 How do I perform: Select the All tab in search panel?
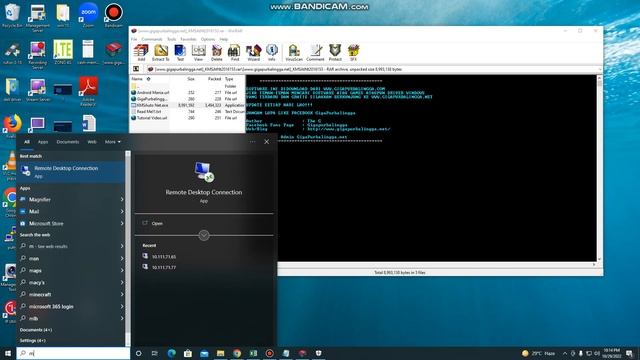pos(27,142)
